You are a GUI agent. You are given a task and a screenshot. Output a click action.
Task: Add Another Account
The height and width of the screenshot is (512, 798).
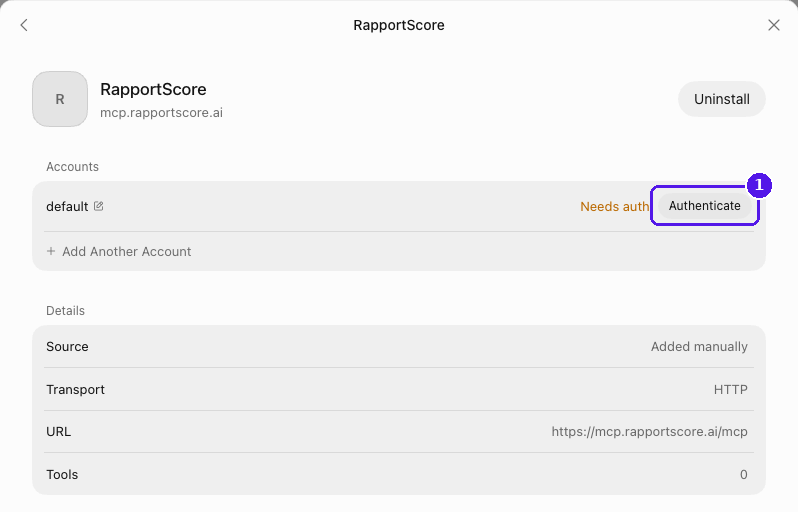(x=119, y=251)
